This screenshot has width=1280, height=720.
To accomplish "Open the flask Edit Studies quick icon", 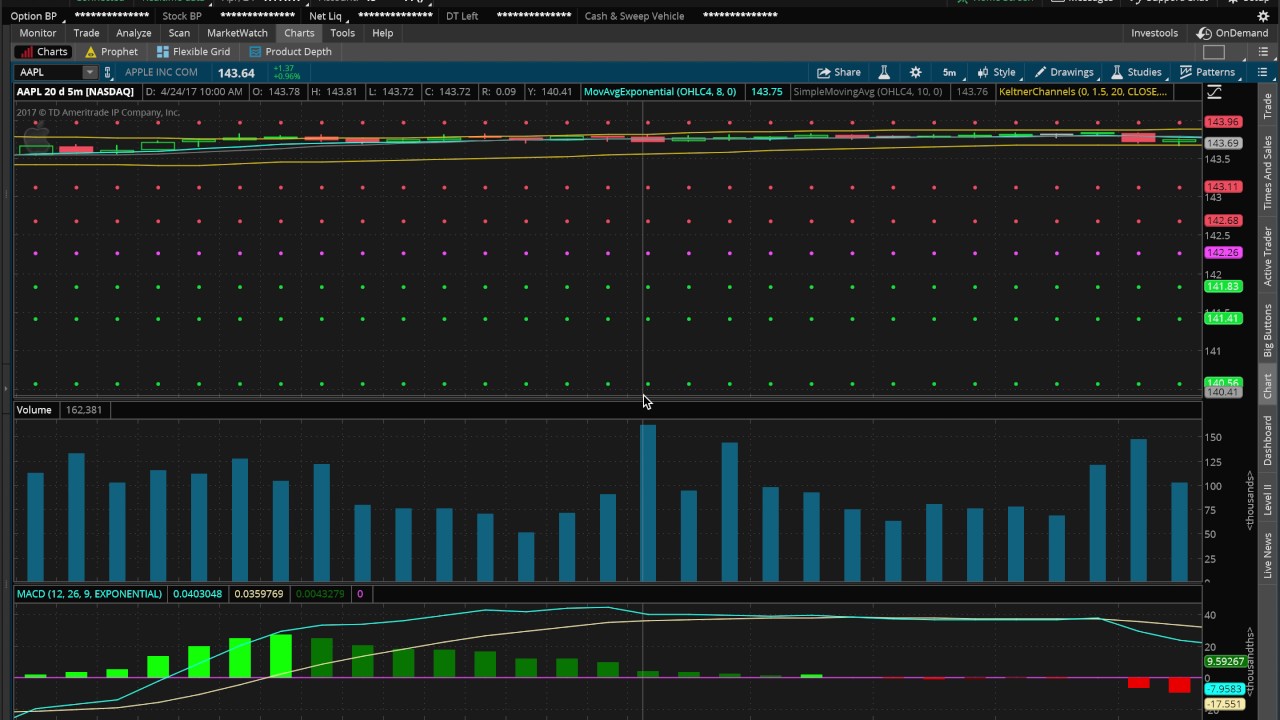I will click(884, 72).
